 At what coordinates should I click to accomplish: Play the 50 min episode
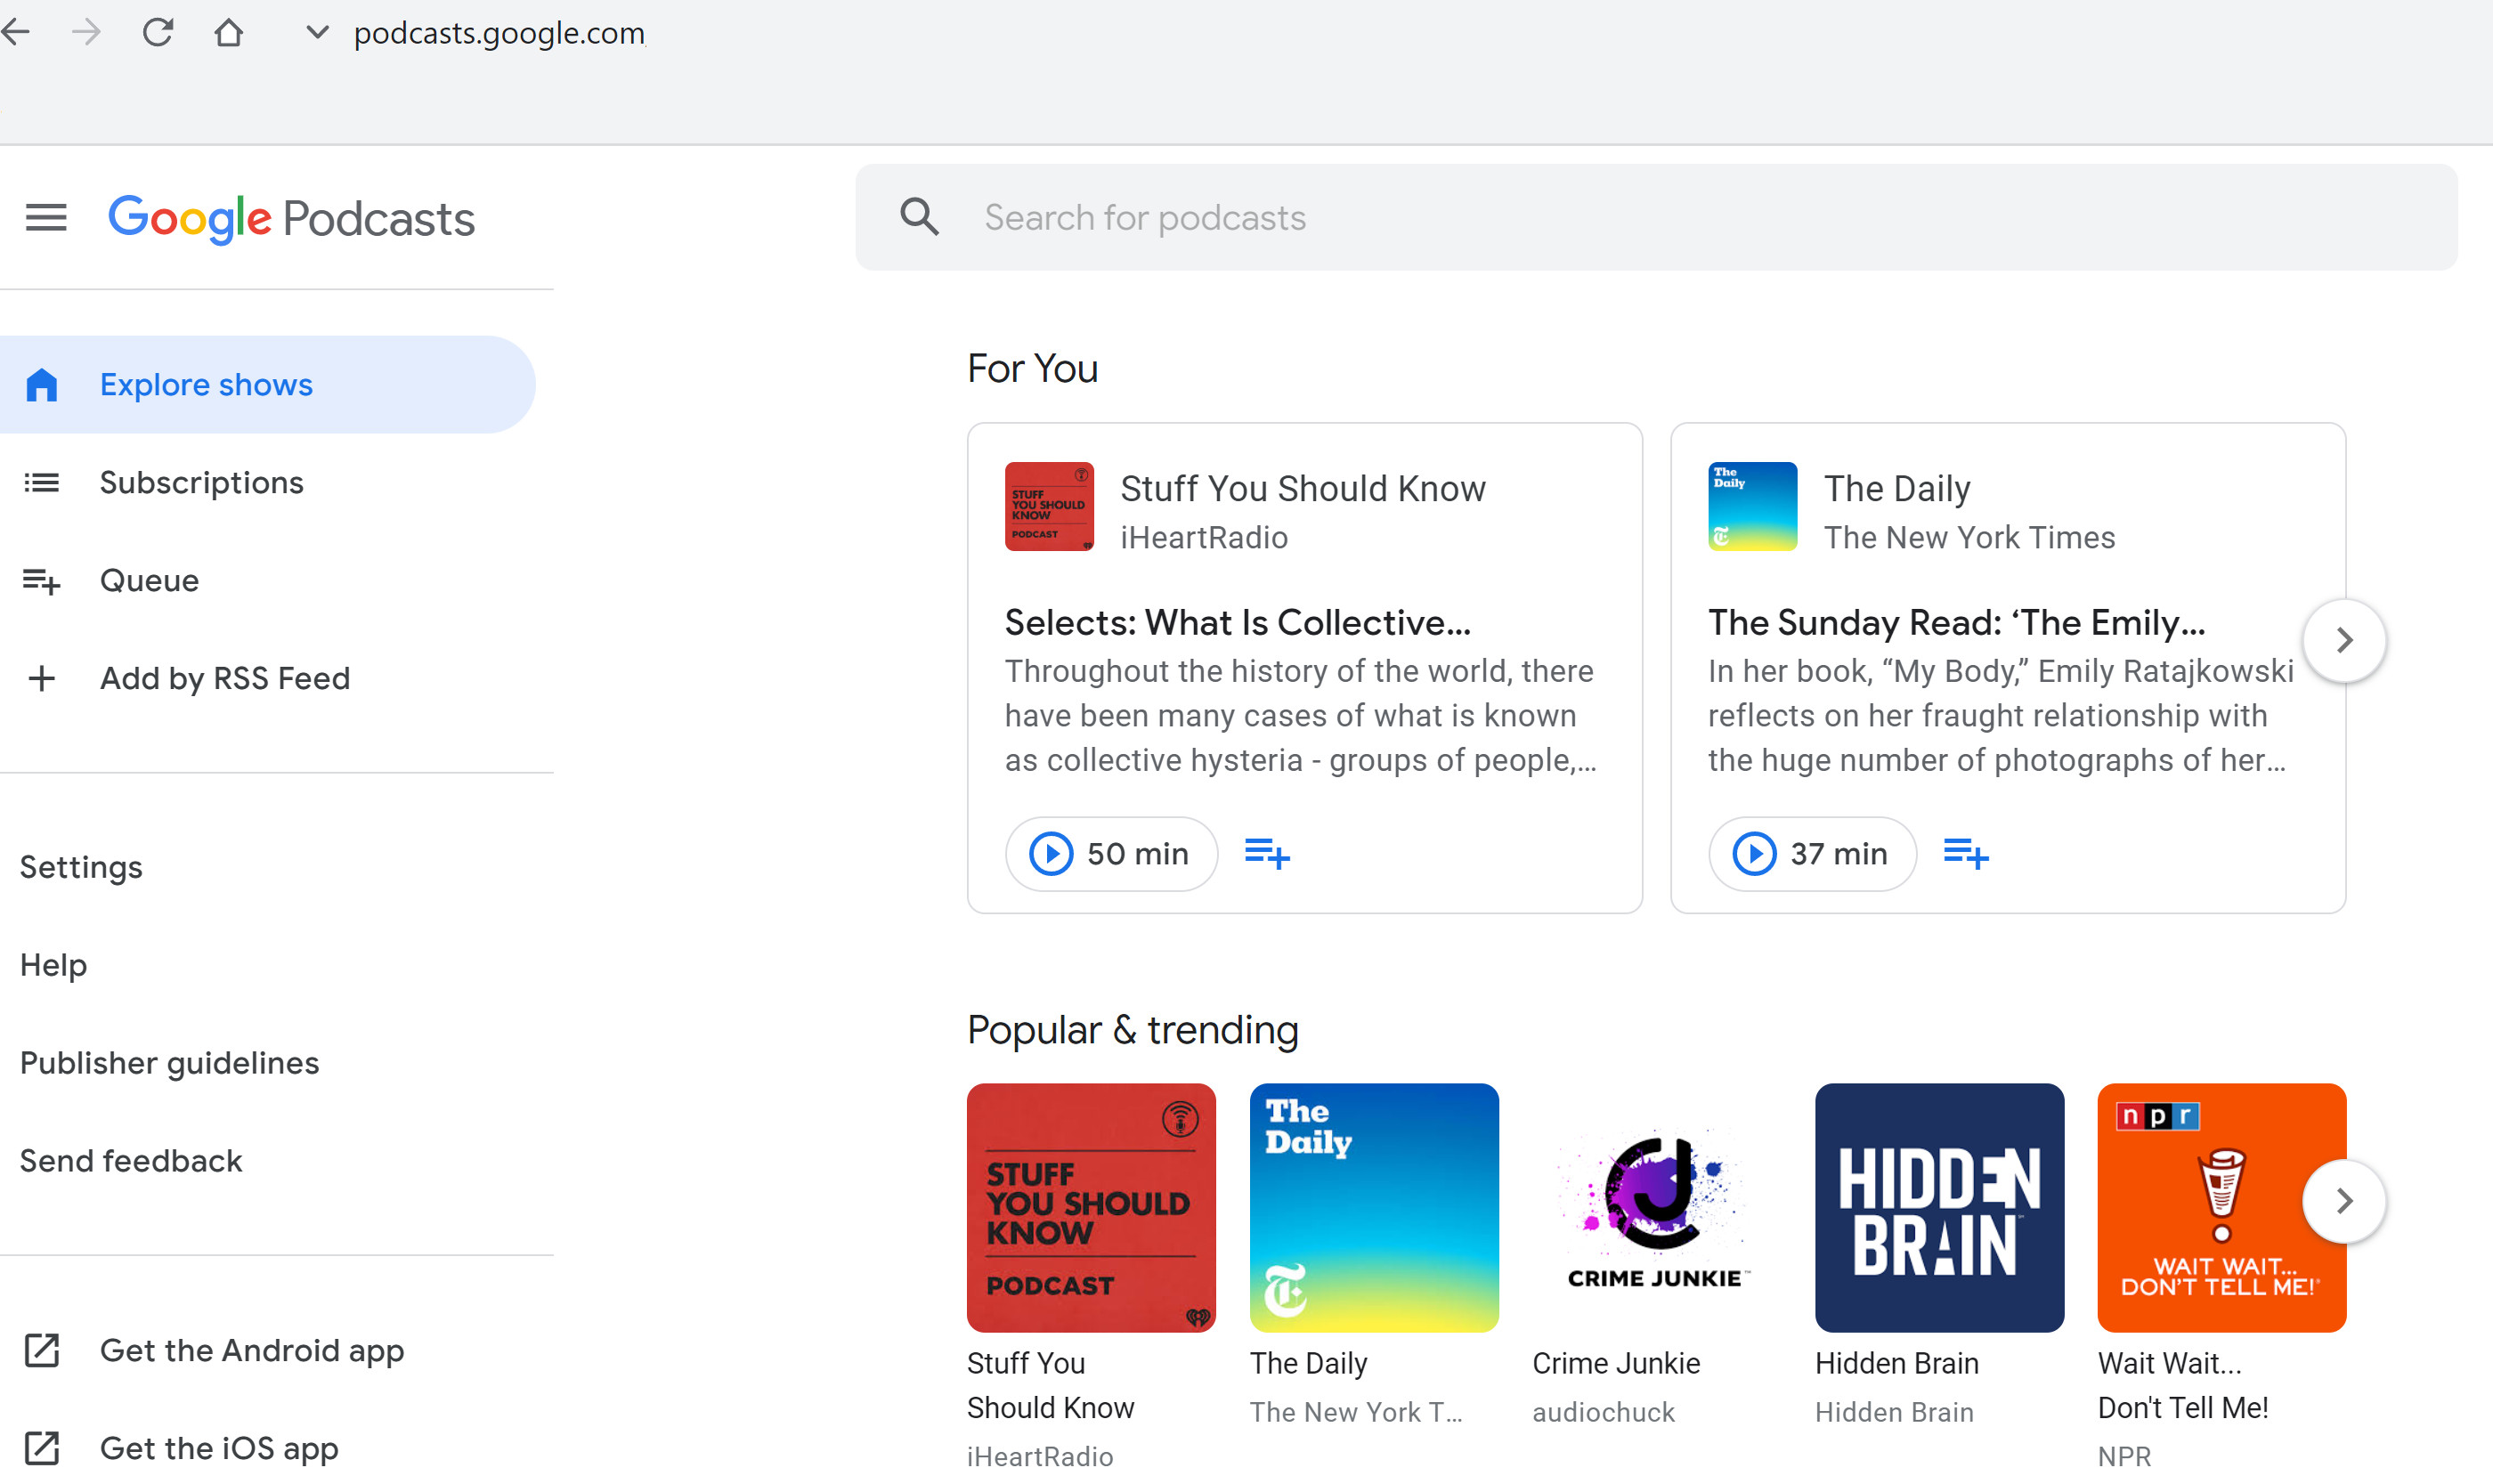[1111, 854]
